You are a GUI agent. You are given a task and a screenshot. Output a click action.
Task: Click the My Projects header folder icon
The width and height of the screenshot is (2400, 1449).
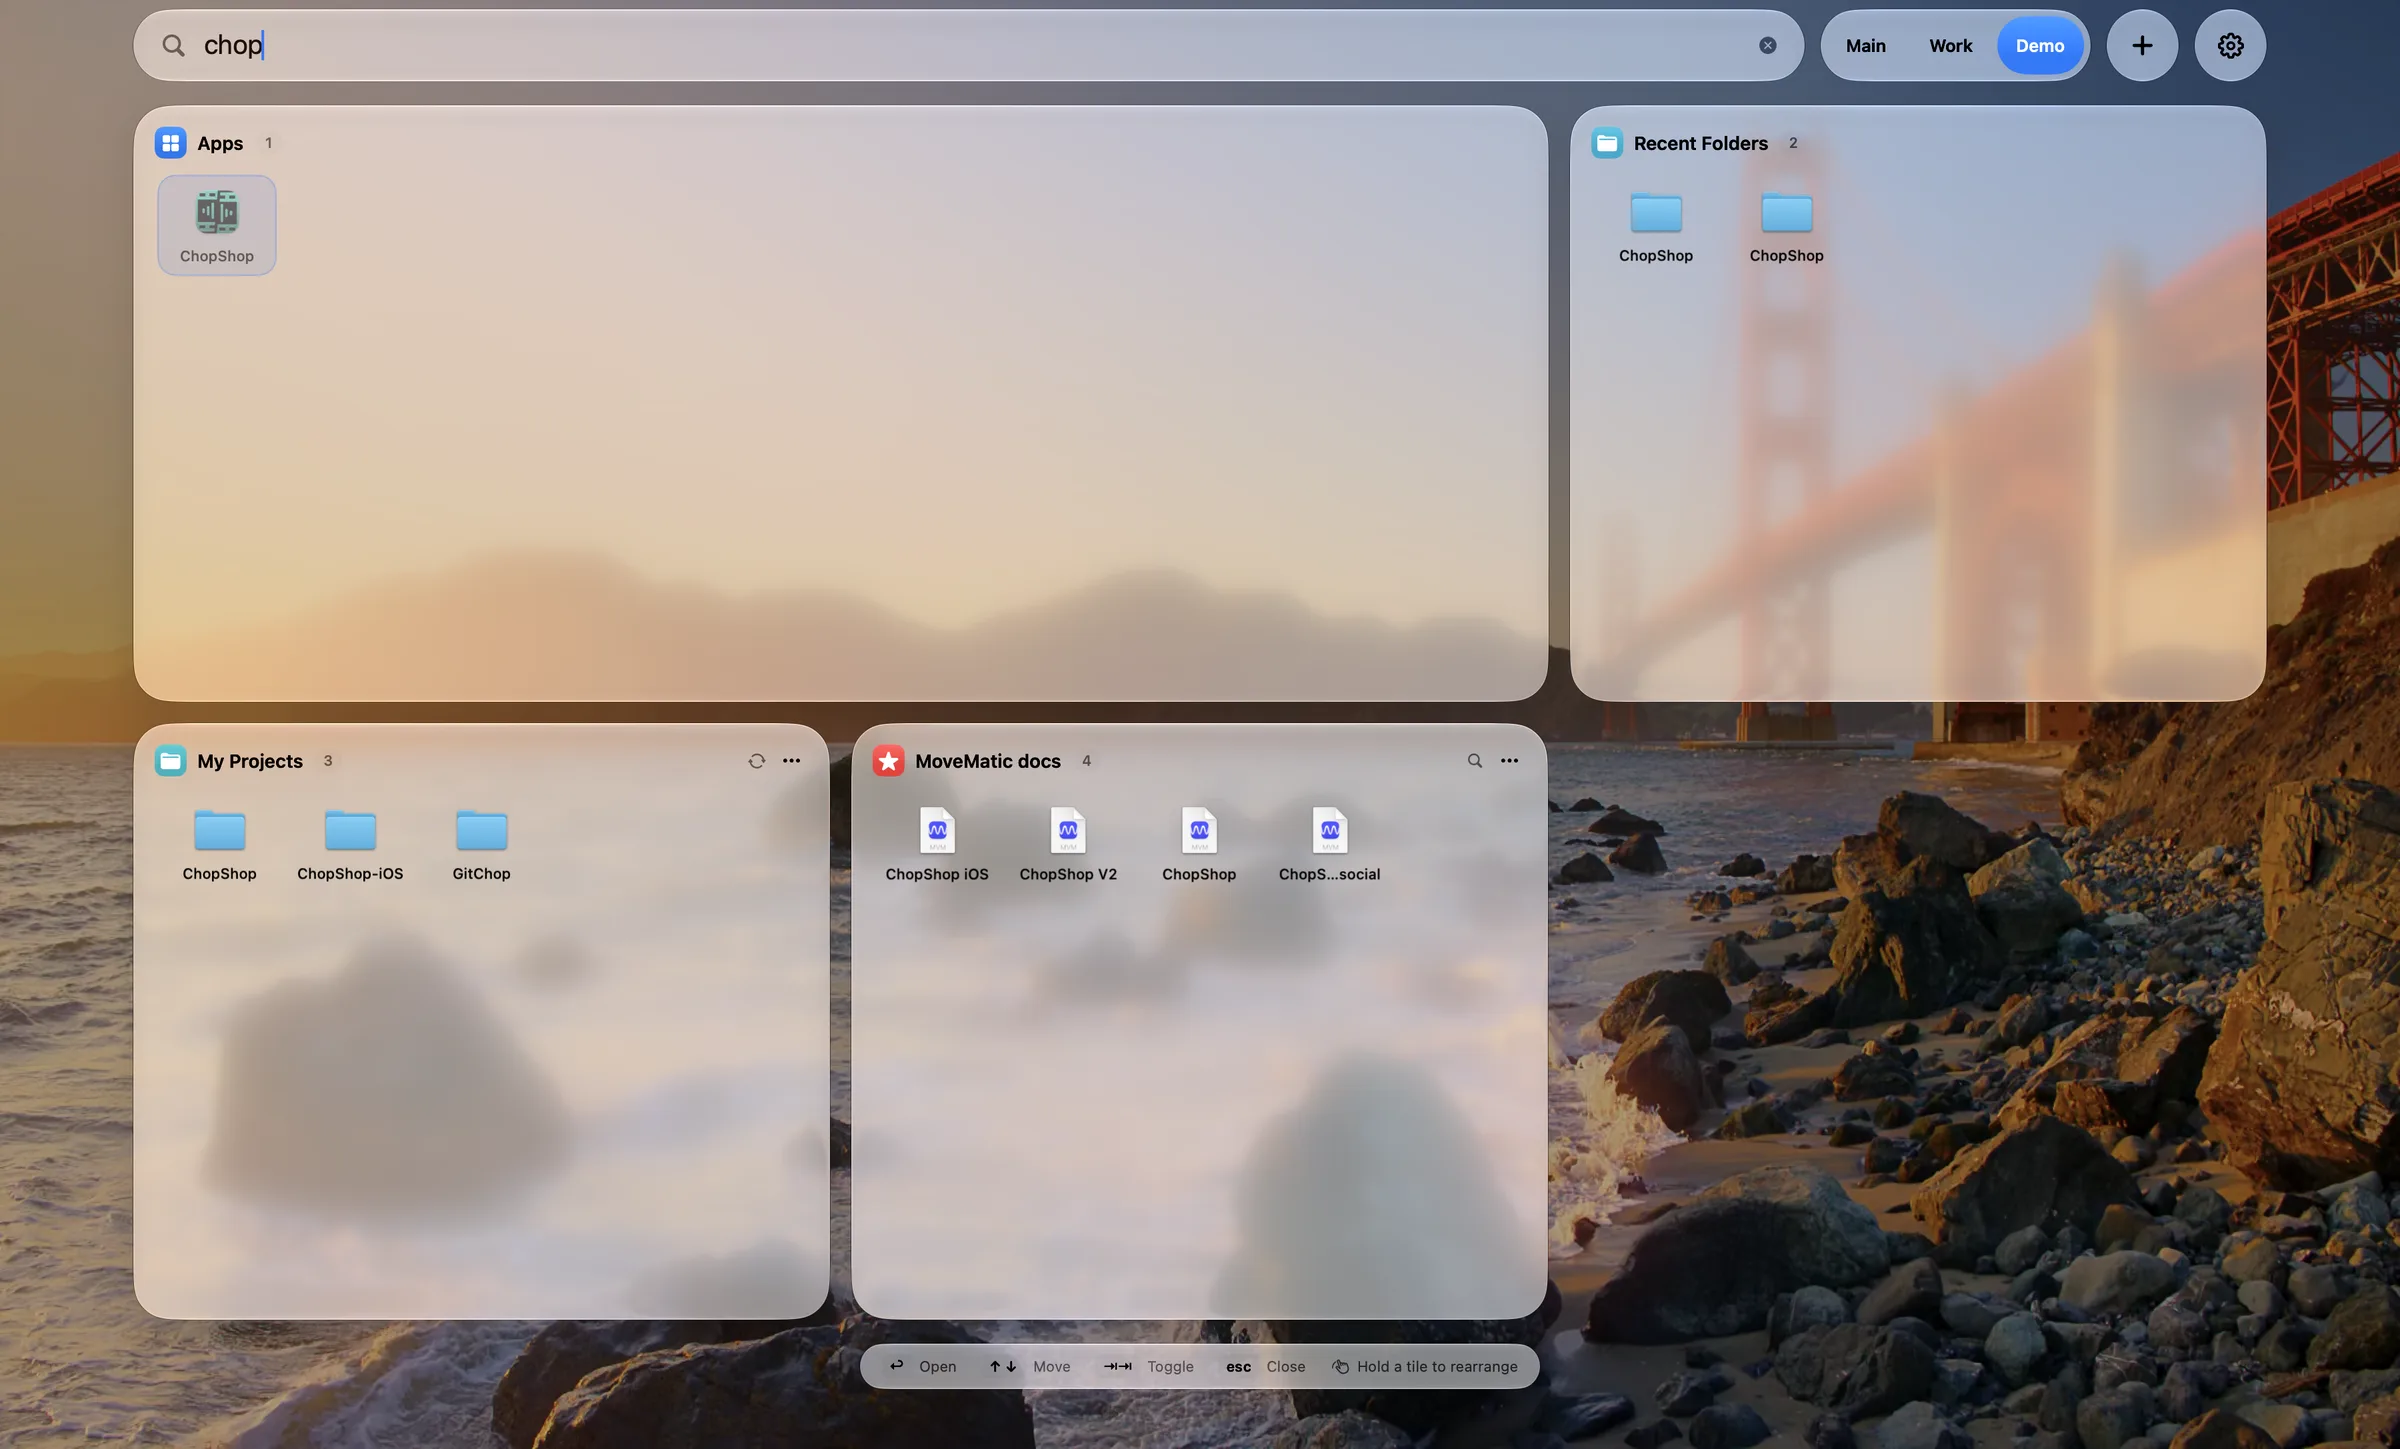(170, 761)
